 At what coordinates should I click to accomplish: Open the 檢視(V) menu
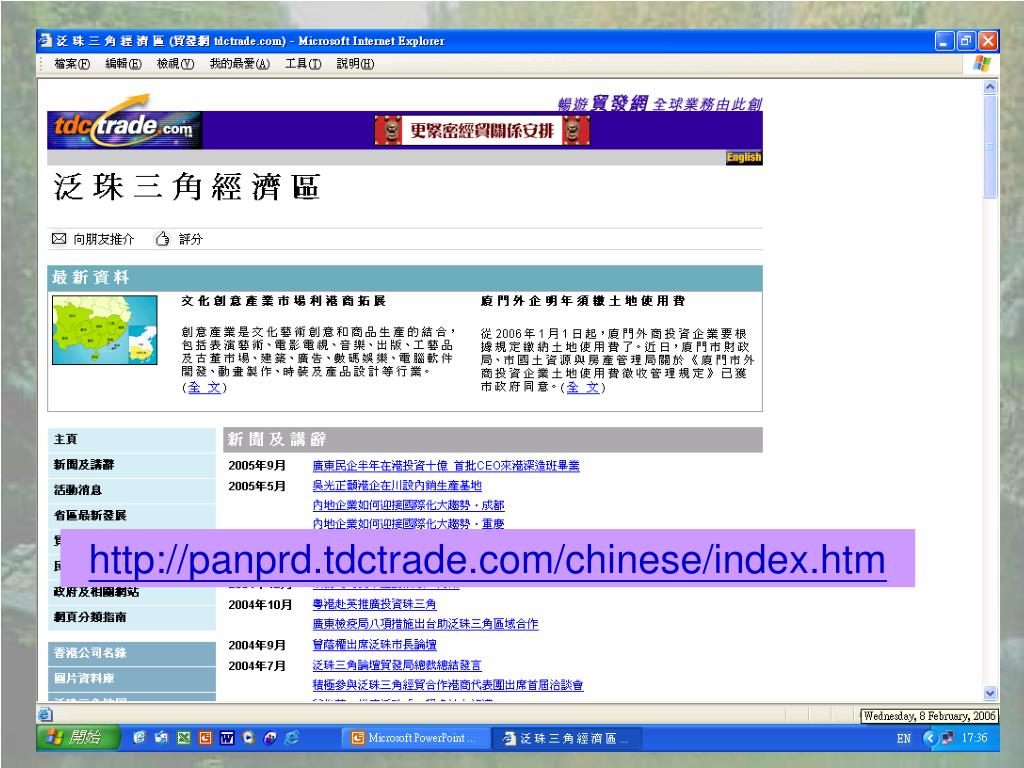pyautogui.click(x=175, y=64)
